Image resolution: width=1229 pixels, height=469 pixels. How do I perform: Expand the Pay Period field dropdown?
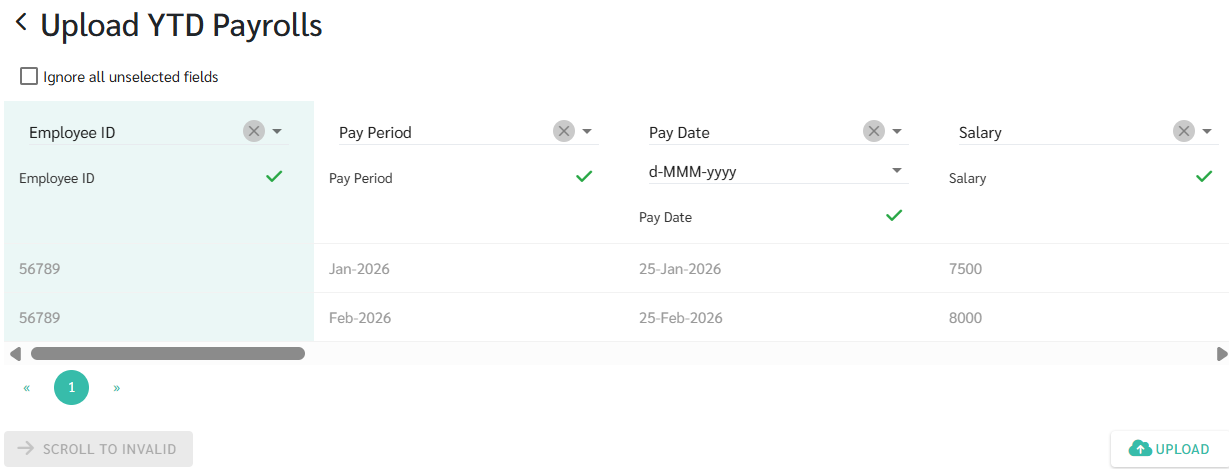pyautogui.click(x=587, y=131)
